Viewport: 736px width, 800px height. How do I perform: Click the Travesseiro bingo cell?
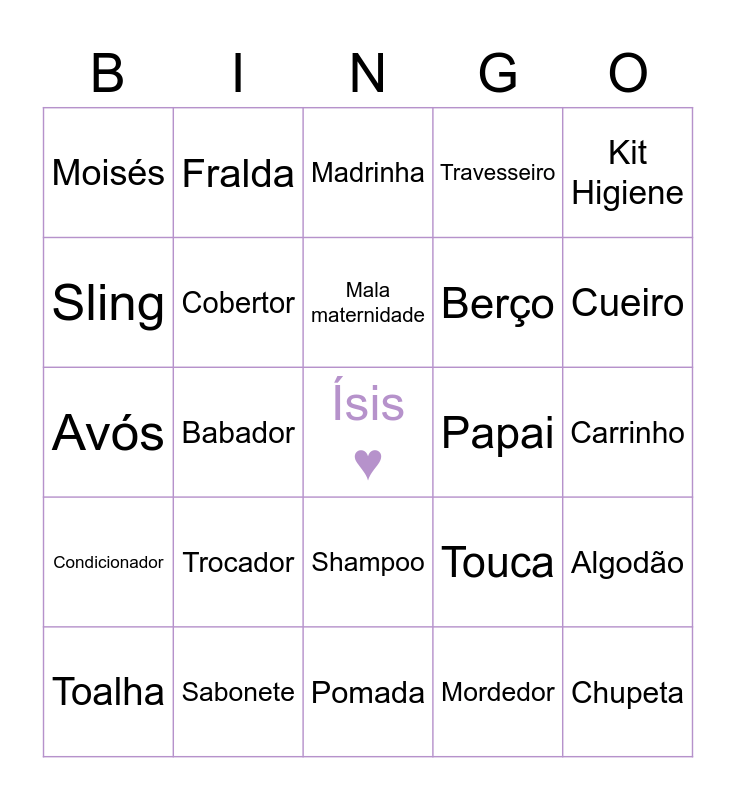coord(498,173)
